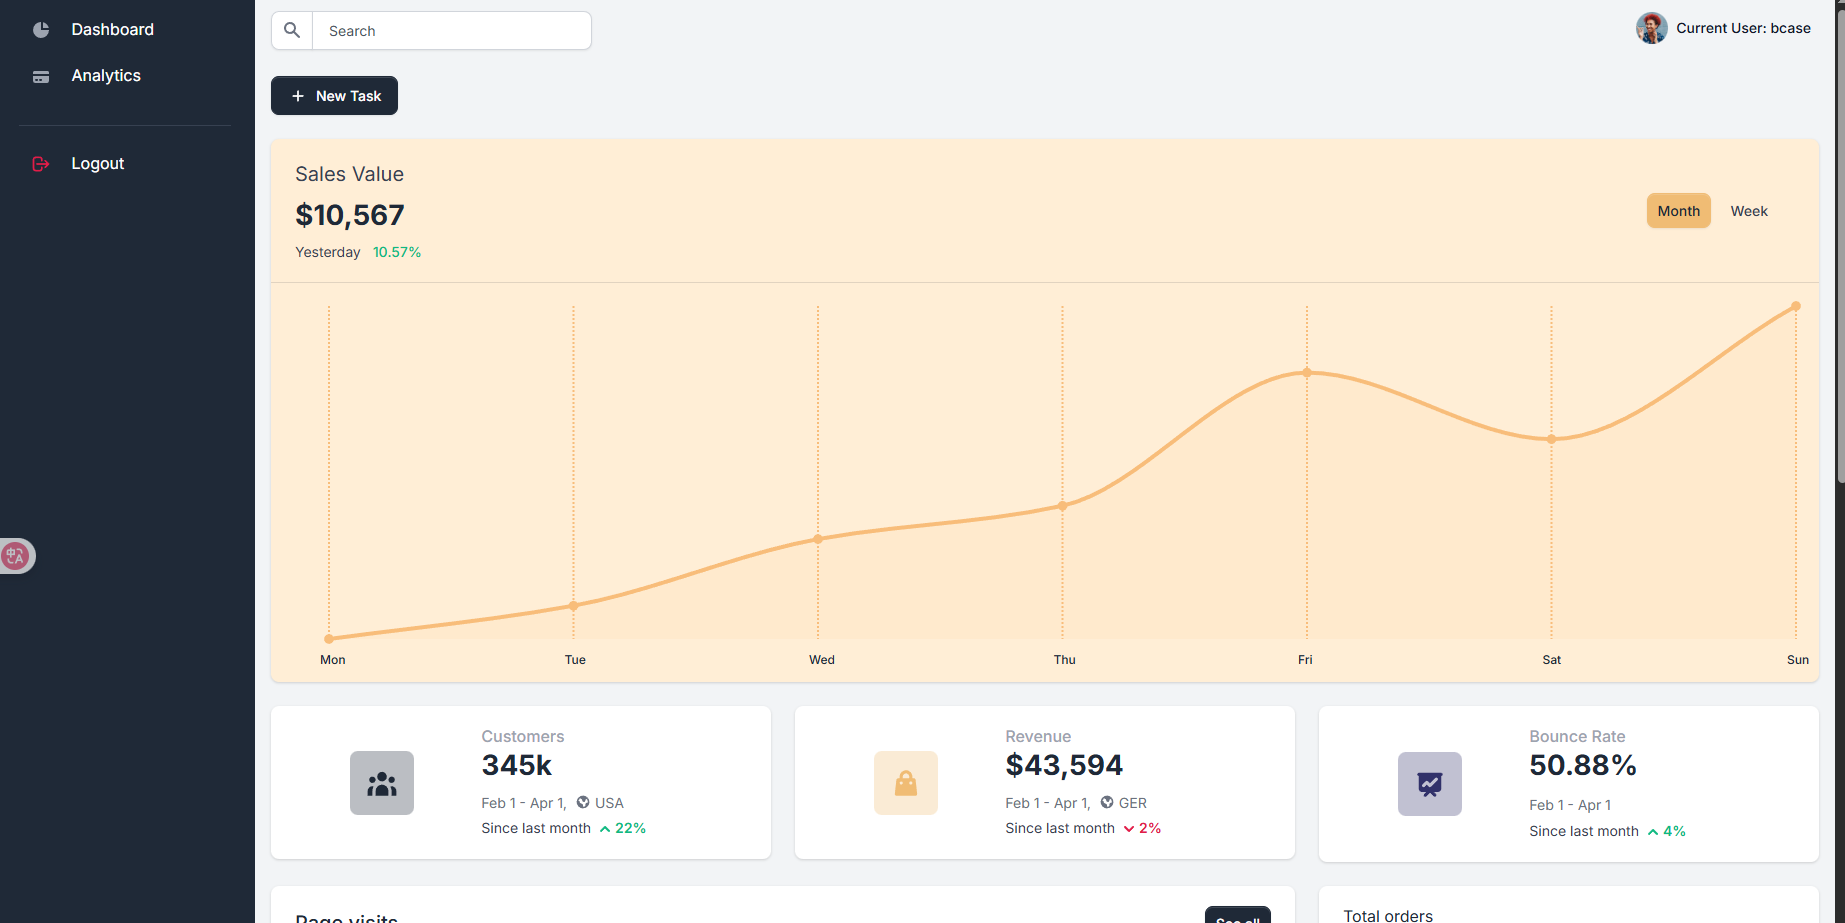Click the Dashboard pie chart icon

click(x=41, y=30)
